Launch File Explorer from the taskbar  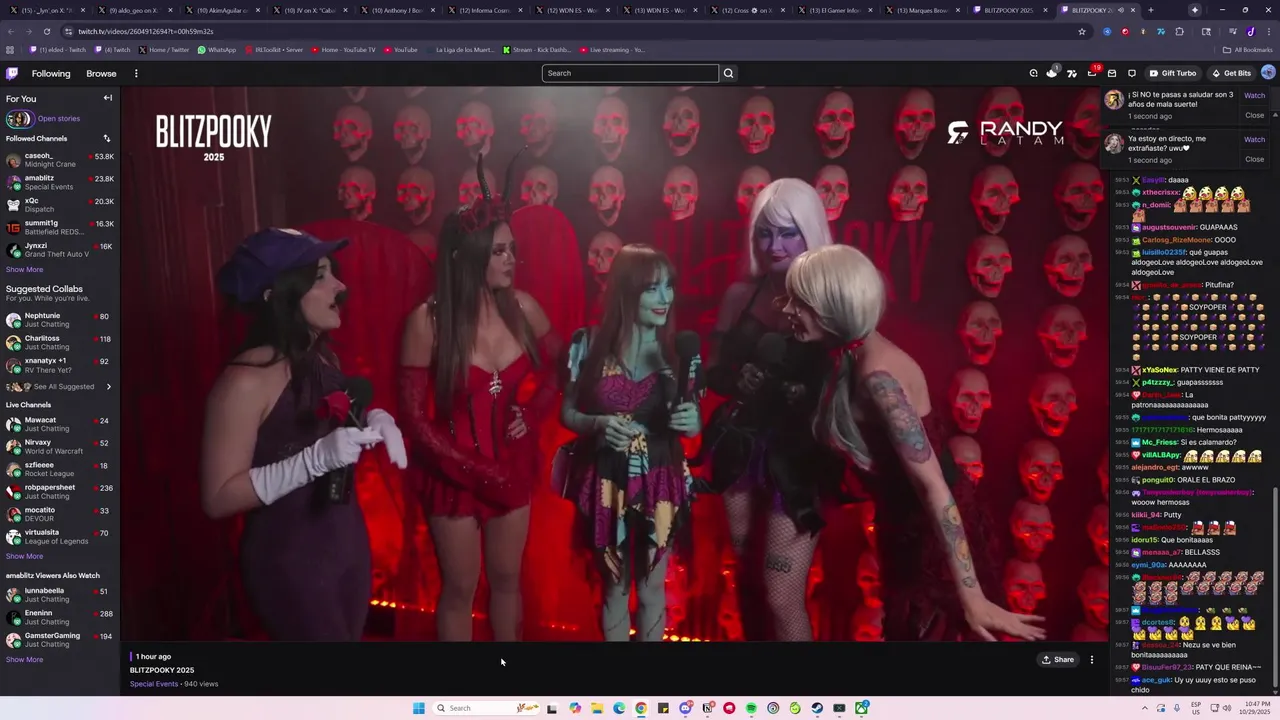pos(597,708)
